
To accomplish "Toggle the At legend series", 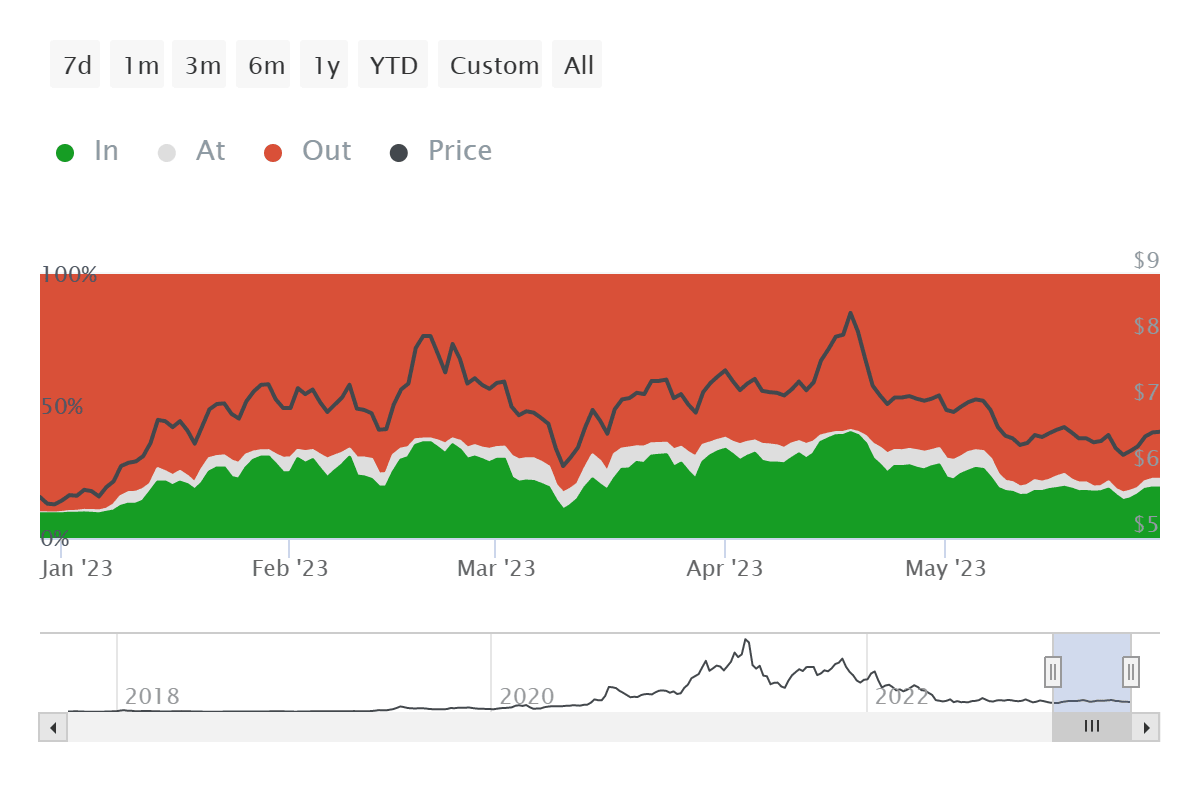I will pos(193,150).
